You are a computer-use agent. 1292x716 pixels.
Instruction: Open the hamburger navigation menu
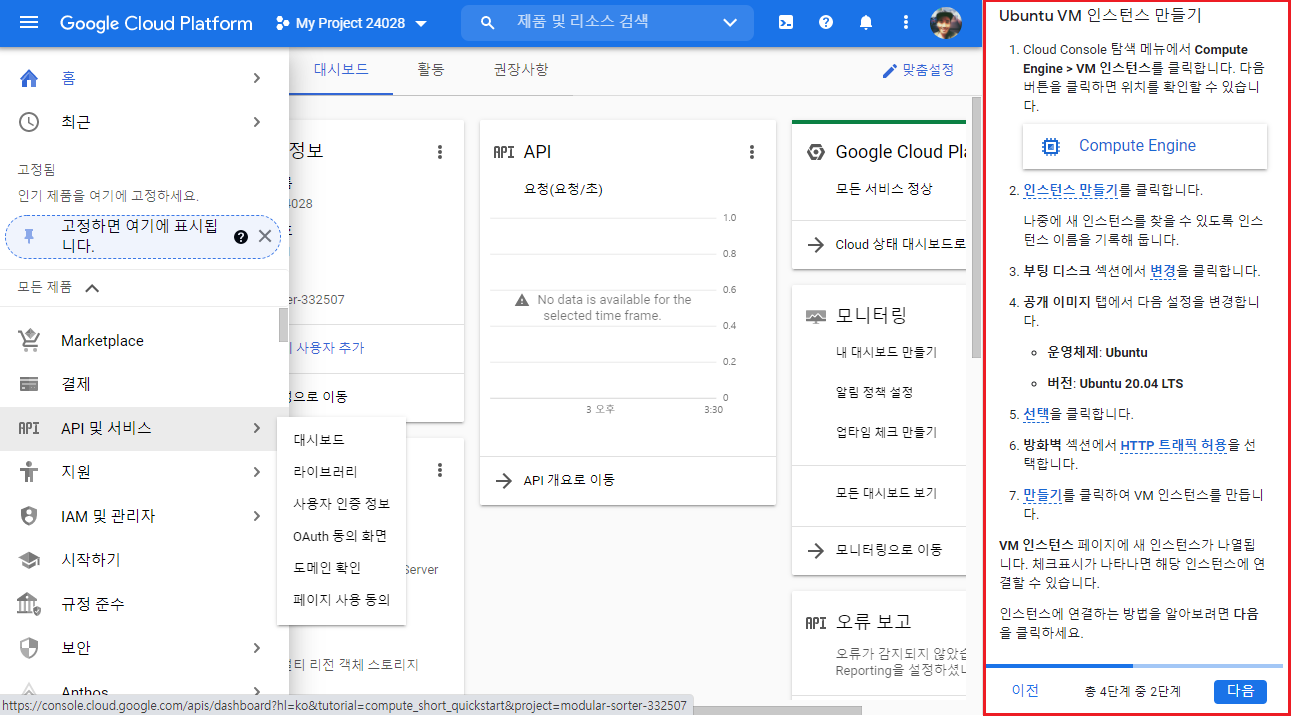(x=29, y=23)
